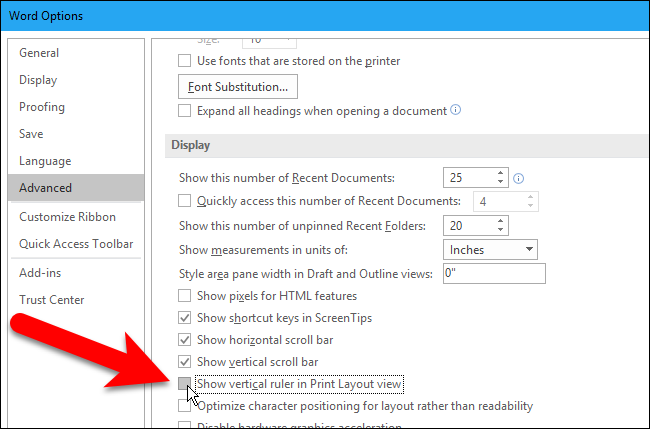Open the Advanced options category
Viewport: 650px width, 429px height.
click(45, 188)
